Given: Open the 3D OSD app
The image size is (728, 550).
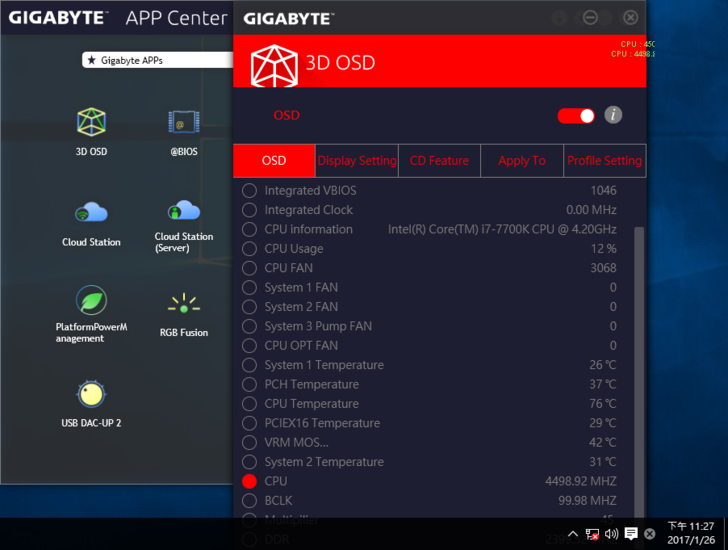Looking at the screenshot, I should click(x=91, y=123).
